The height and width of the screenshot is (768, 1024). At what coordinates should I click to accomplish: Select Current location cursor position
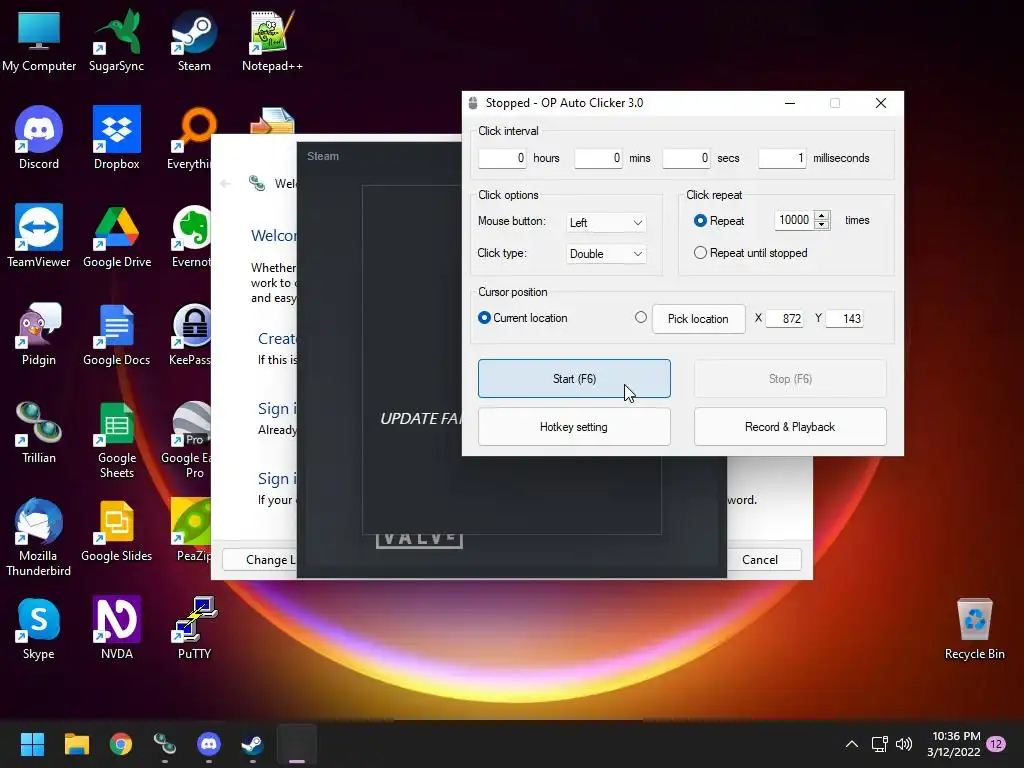pyautogui.click(x=484, y=317)
